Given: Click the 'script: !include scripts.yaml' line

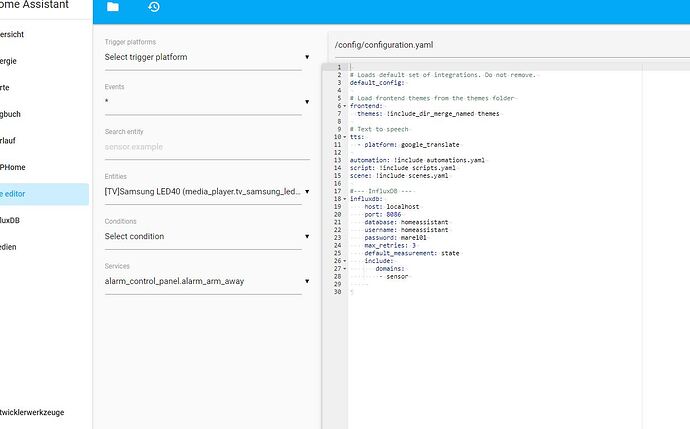Looking at the screenshot, I should point(403,168).
